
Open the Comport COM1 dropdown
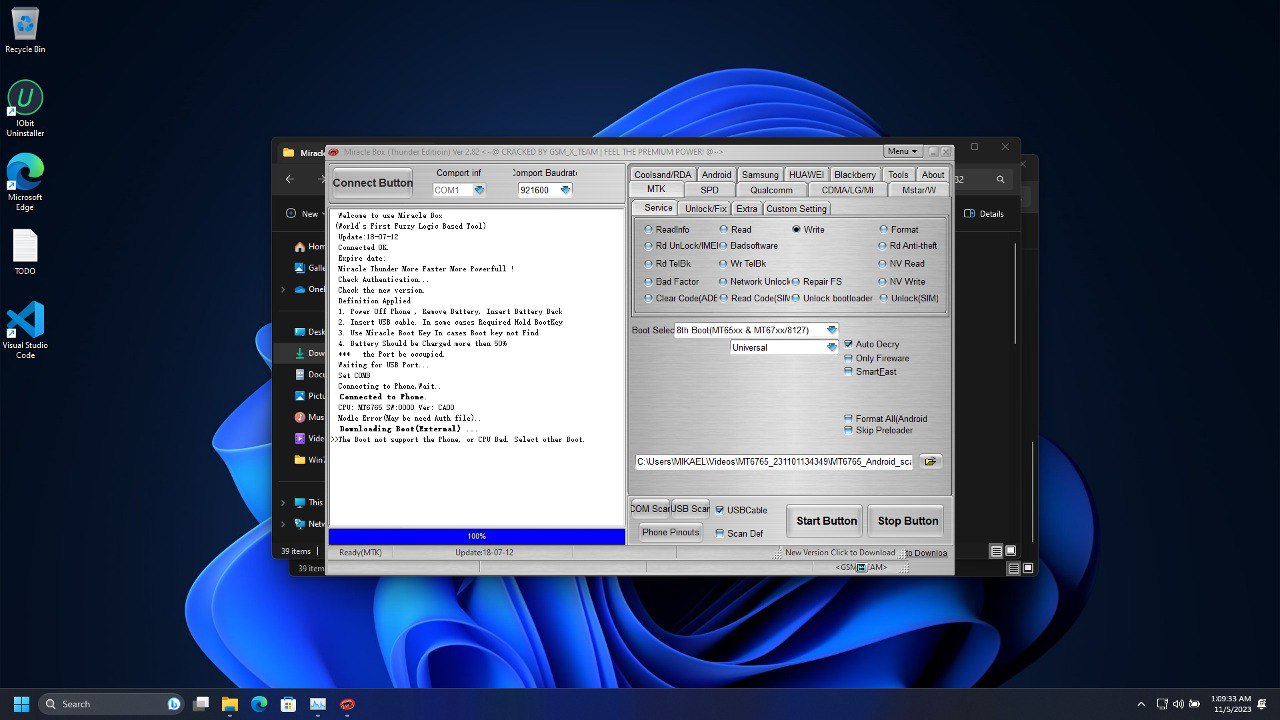[x=479, y=190]
